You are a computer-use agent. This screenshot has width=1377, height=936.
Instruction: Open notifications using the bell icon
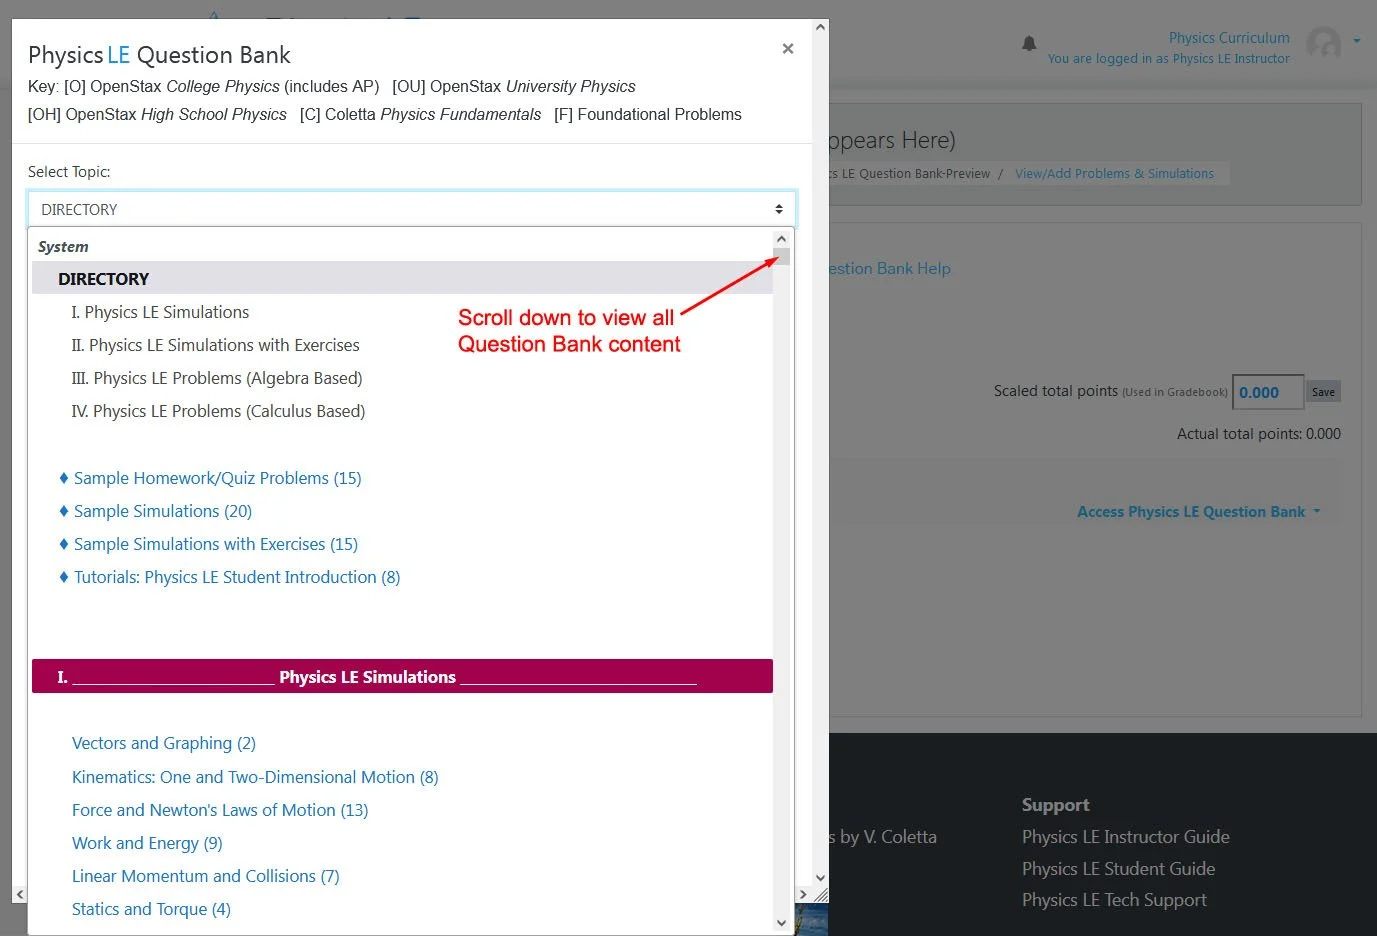pyautogui.click(x=1029, y=44)
